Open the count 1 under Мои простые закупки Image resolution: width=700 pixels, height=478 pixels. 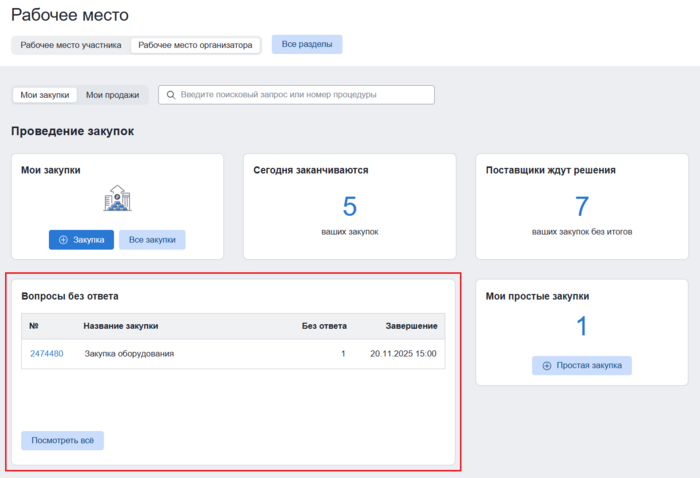(581, 326)
